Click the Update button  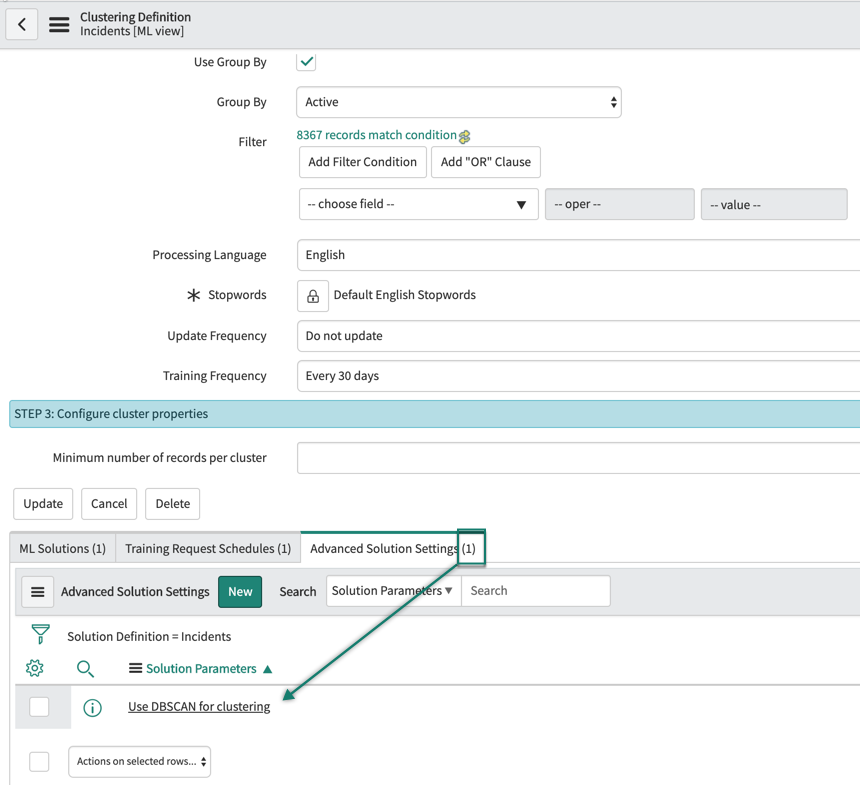43,504
